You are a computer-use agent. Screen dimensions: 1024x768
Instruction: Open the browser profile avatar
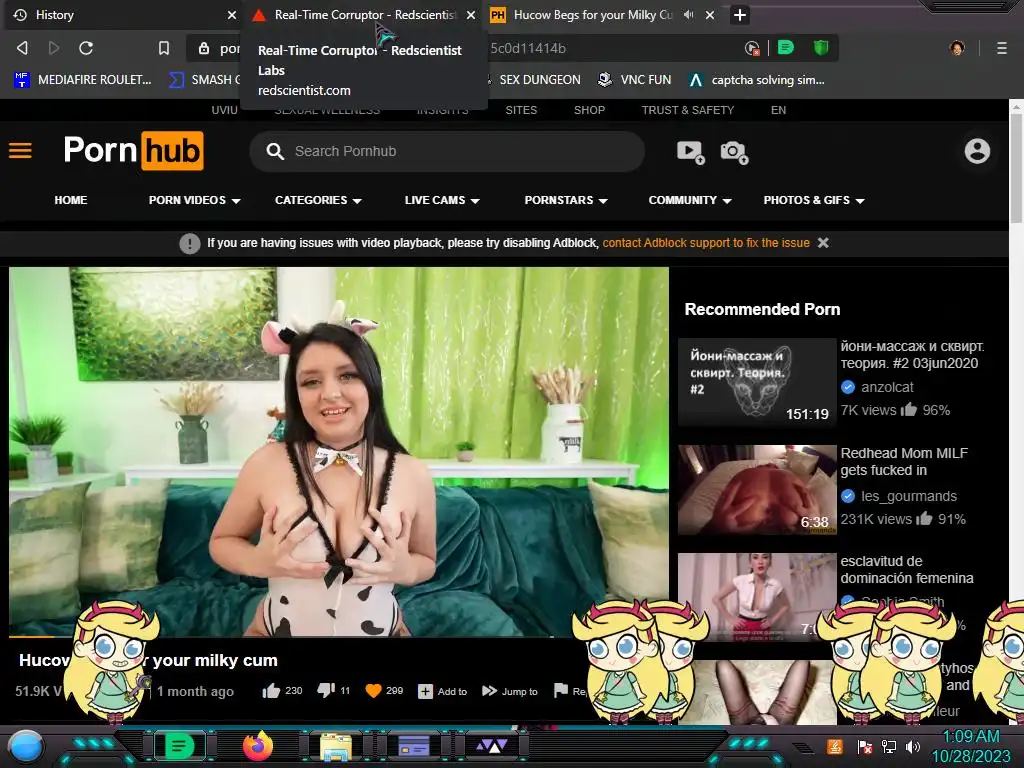(x=957, y=48)
